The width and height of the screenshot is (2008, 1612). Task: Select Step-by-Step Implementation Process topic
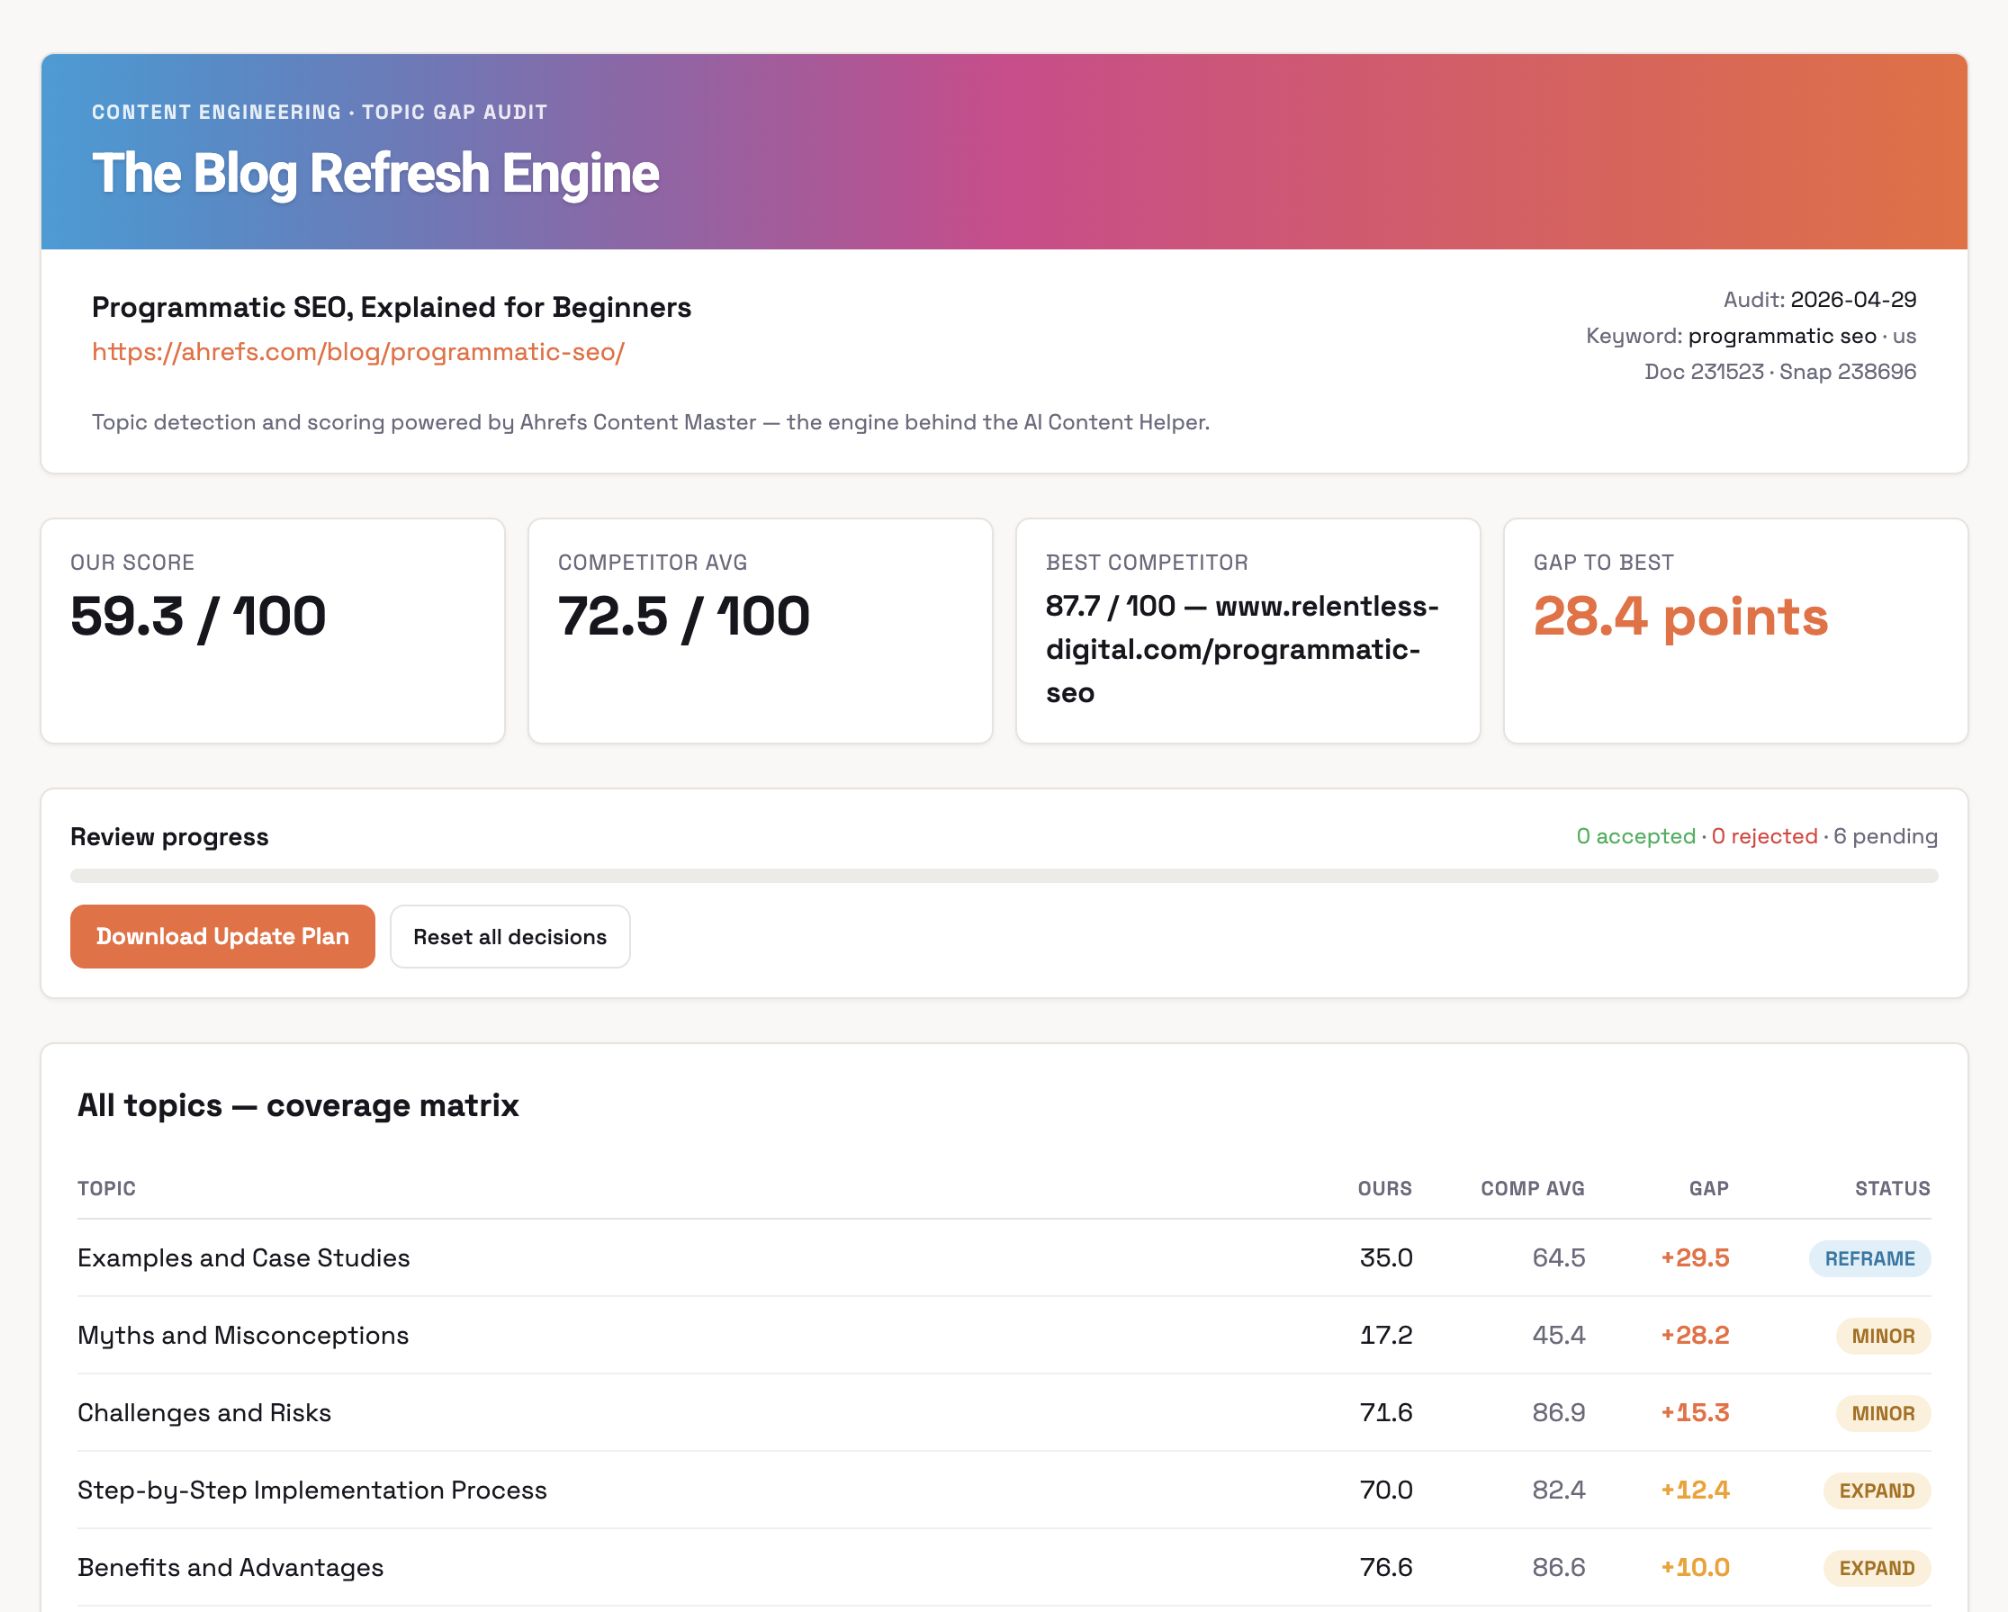point(312,1490)
